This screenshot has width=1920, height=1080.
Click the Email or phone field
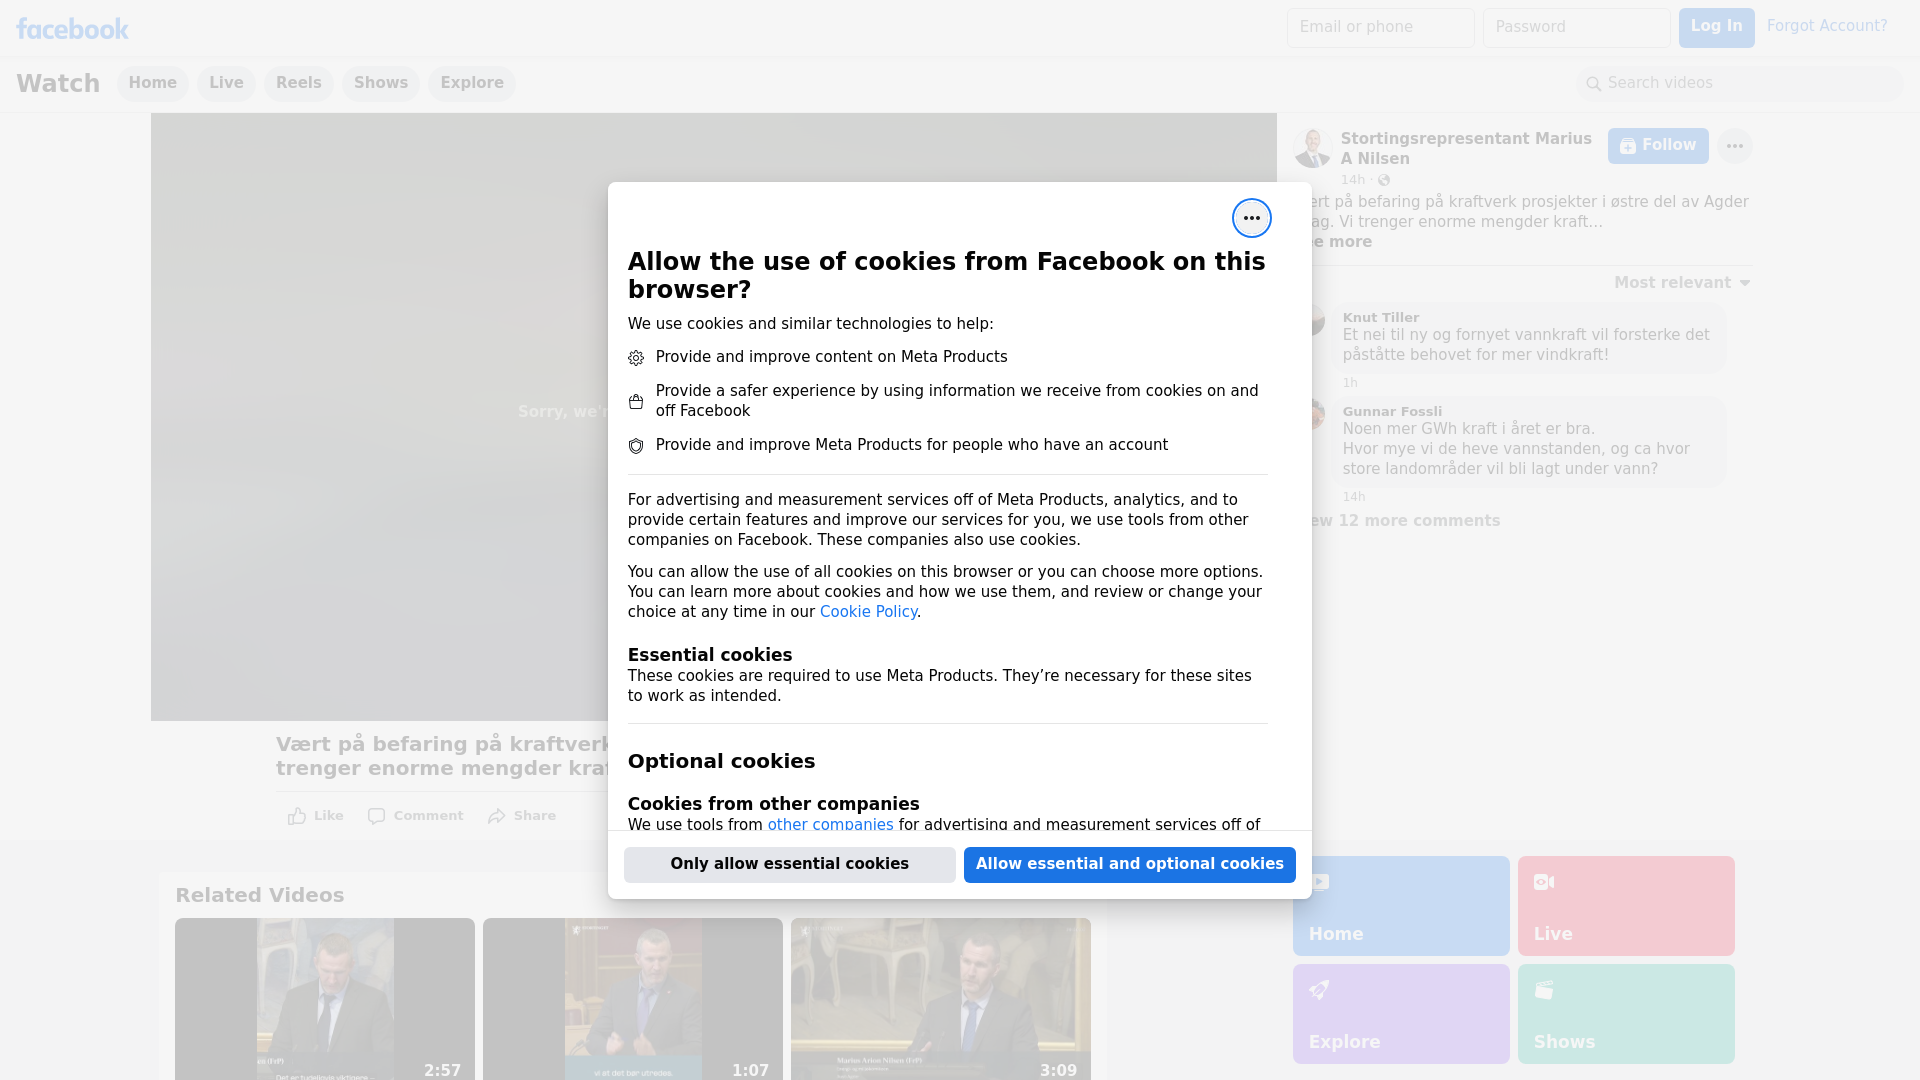(1380, 28)
